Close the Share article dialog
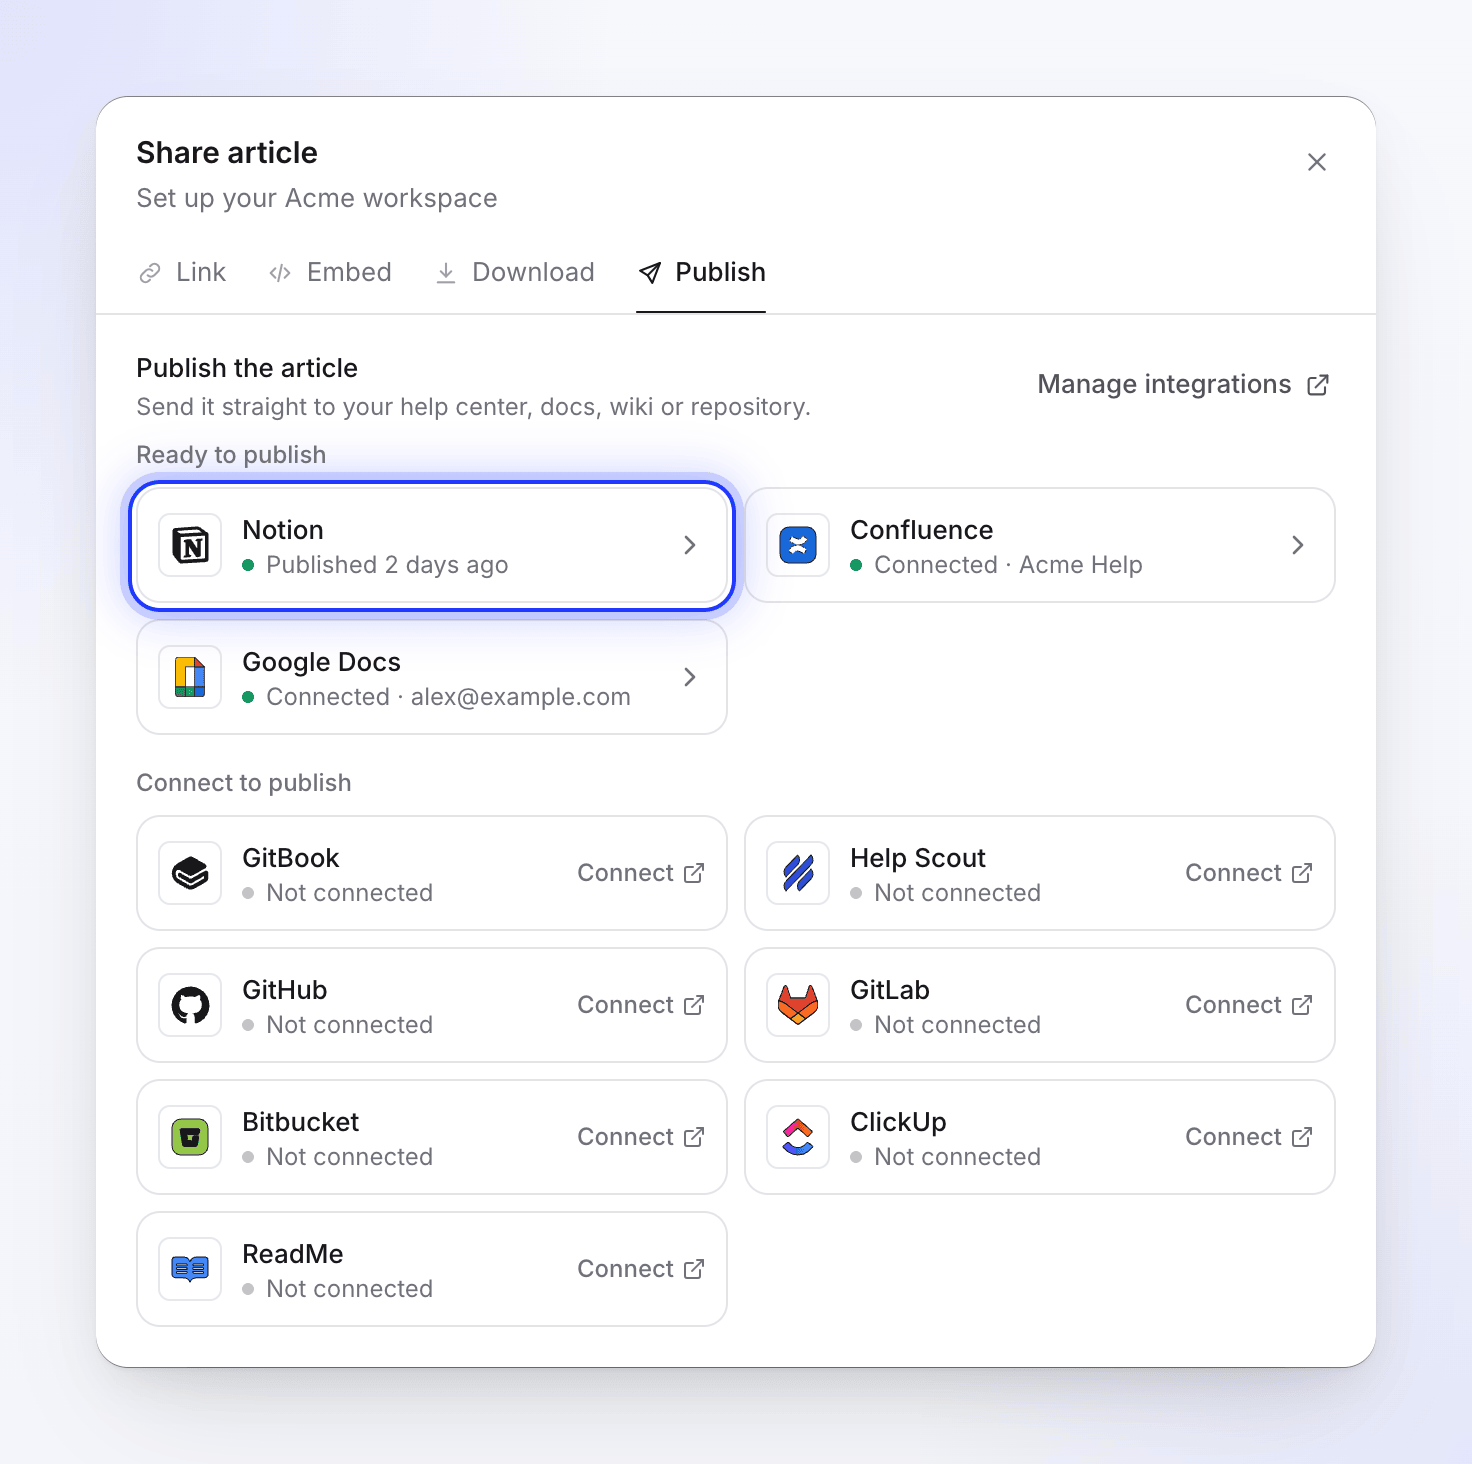 coord(1317,162)
